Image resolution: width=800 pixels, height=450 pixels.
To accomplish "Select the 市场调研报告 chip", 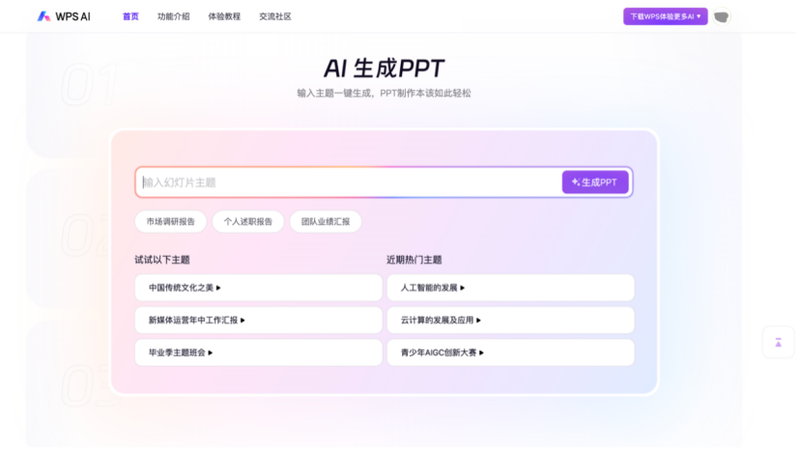I will tap(170, 221).
